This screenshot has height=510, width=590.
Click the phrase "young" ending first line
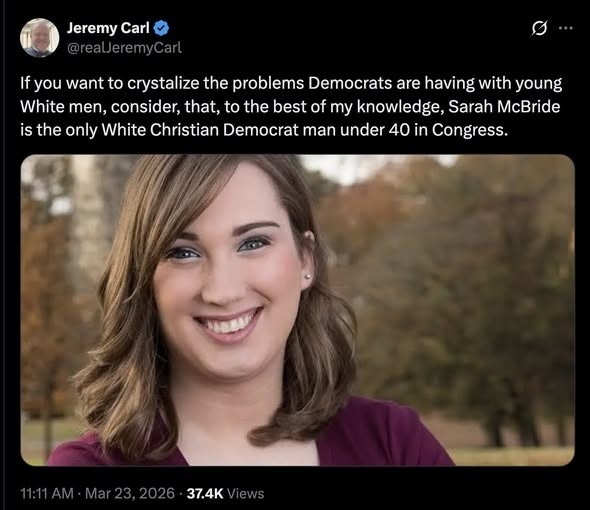click(539, 84)
